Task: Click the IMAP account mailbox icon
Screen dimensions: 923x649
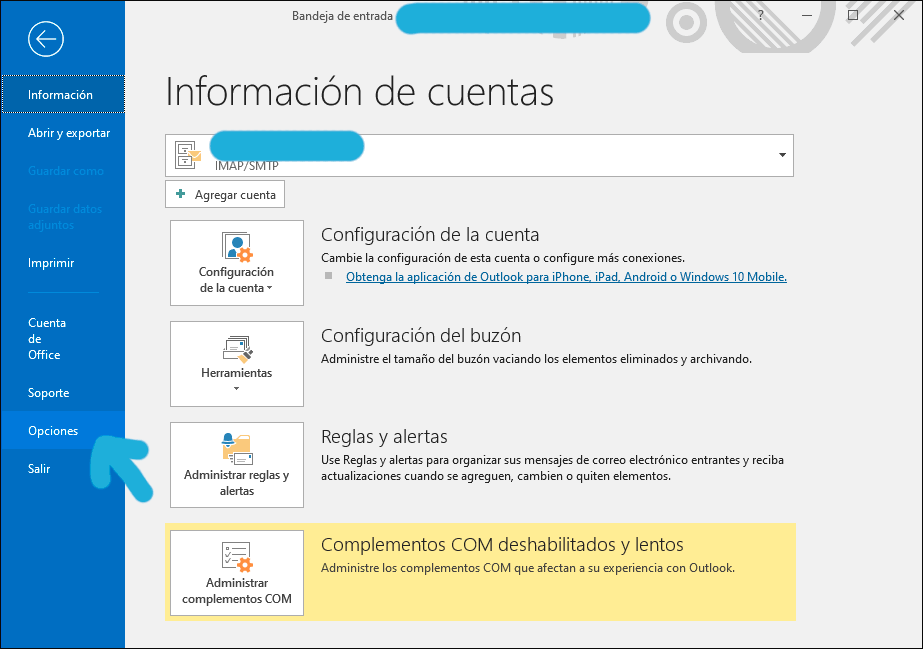Action: 188,155
